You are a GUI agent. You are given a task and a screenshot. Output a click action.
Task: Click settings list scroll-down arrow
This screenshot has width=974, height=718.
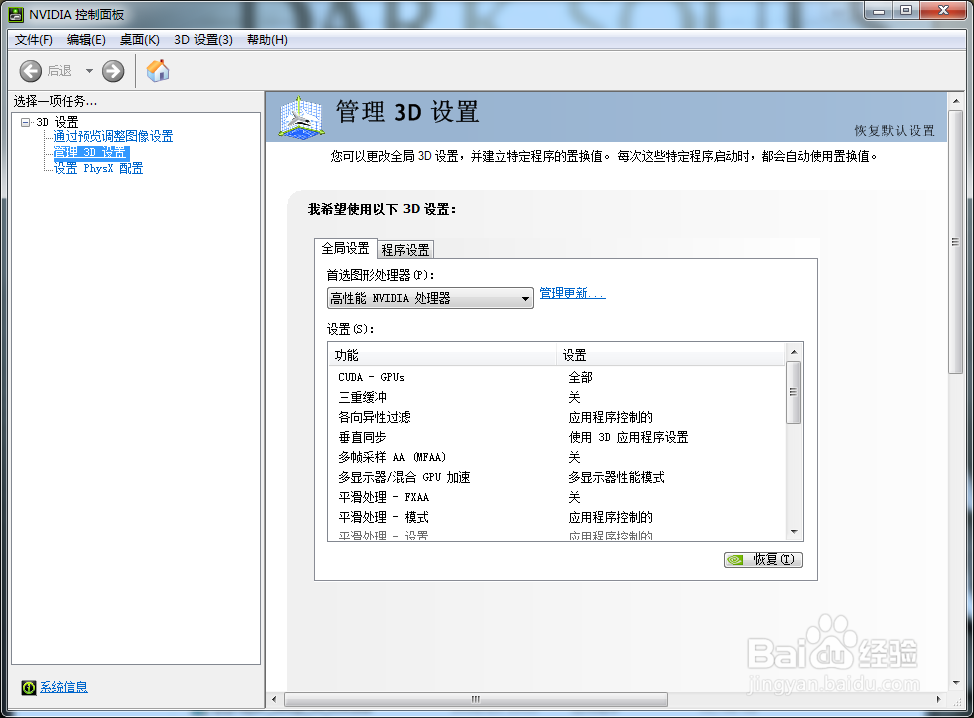tap(794, 532)
